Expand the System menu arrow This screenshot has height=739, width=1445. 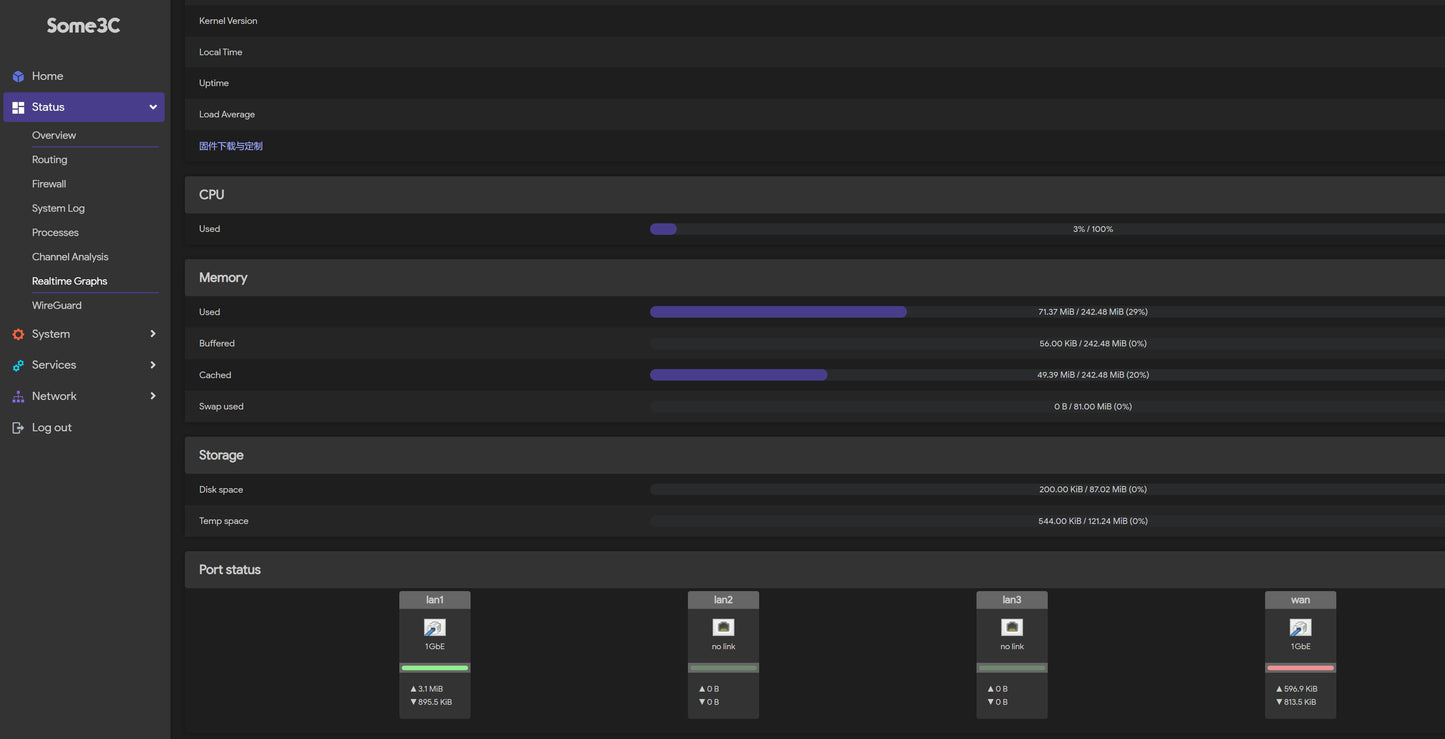pyautogui.click(x=153, y=334)
